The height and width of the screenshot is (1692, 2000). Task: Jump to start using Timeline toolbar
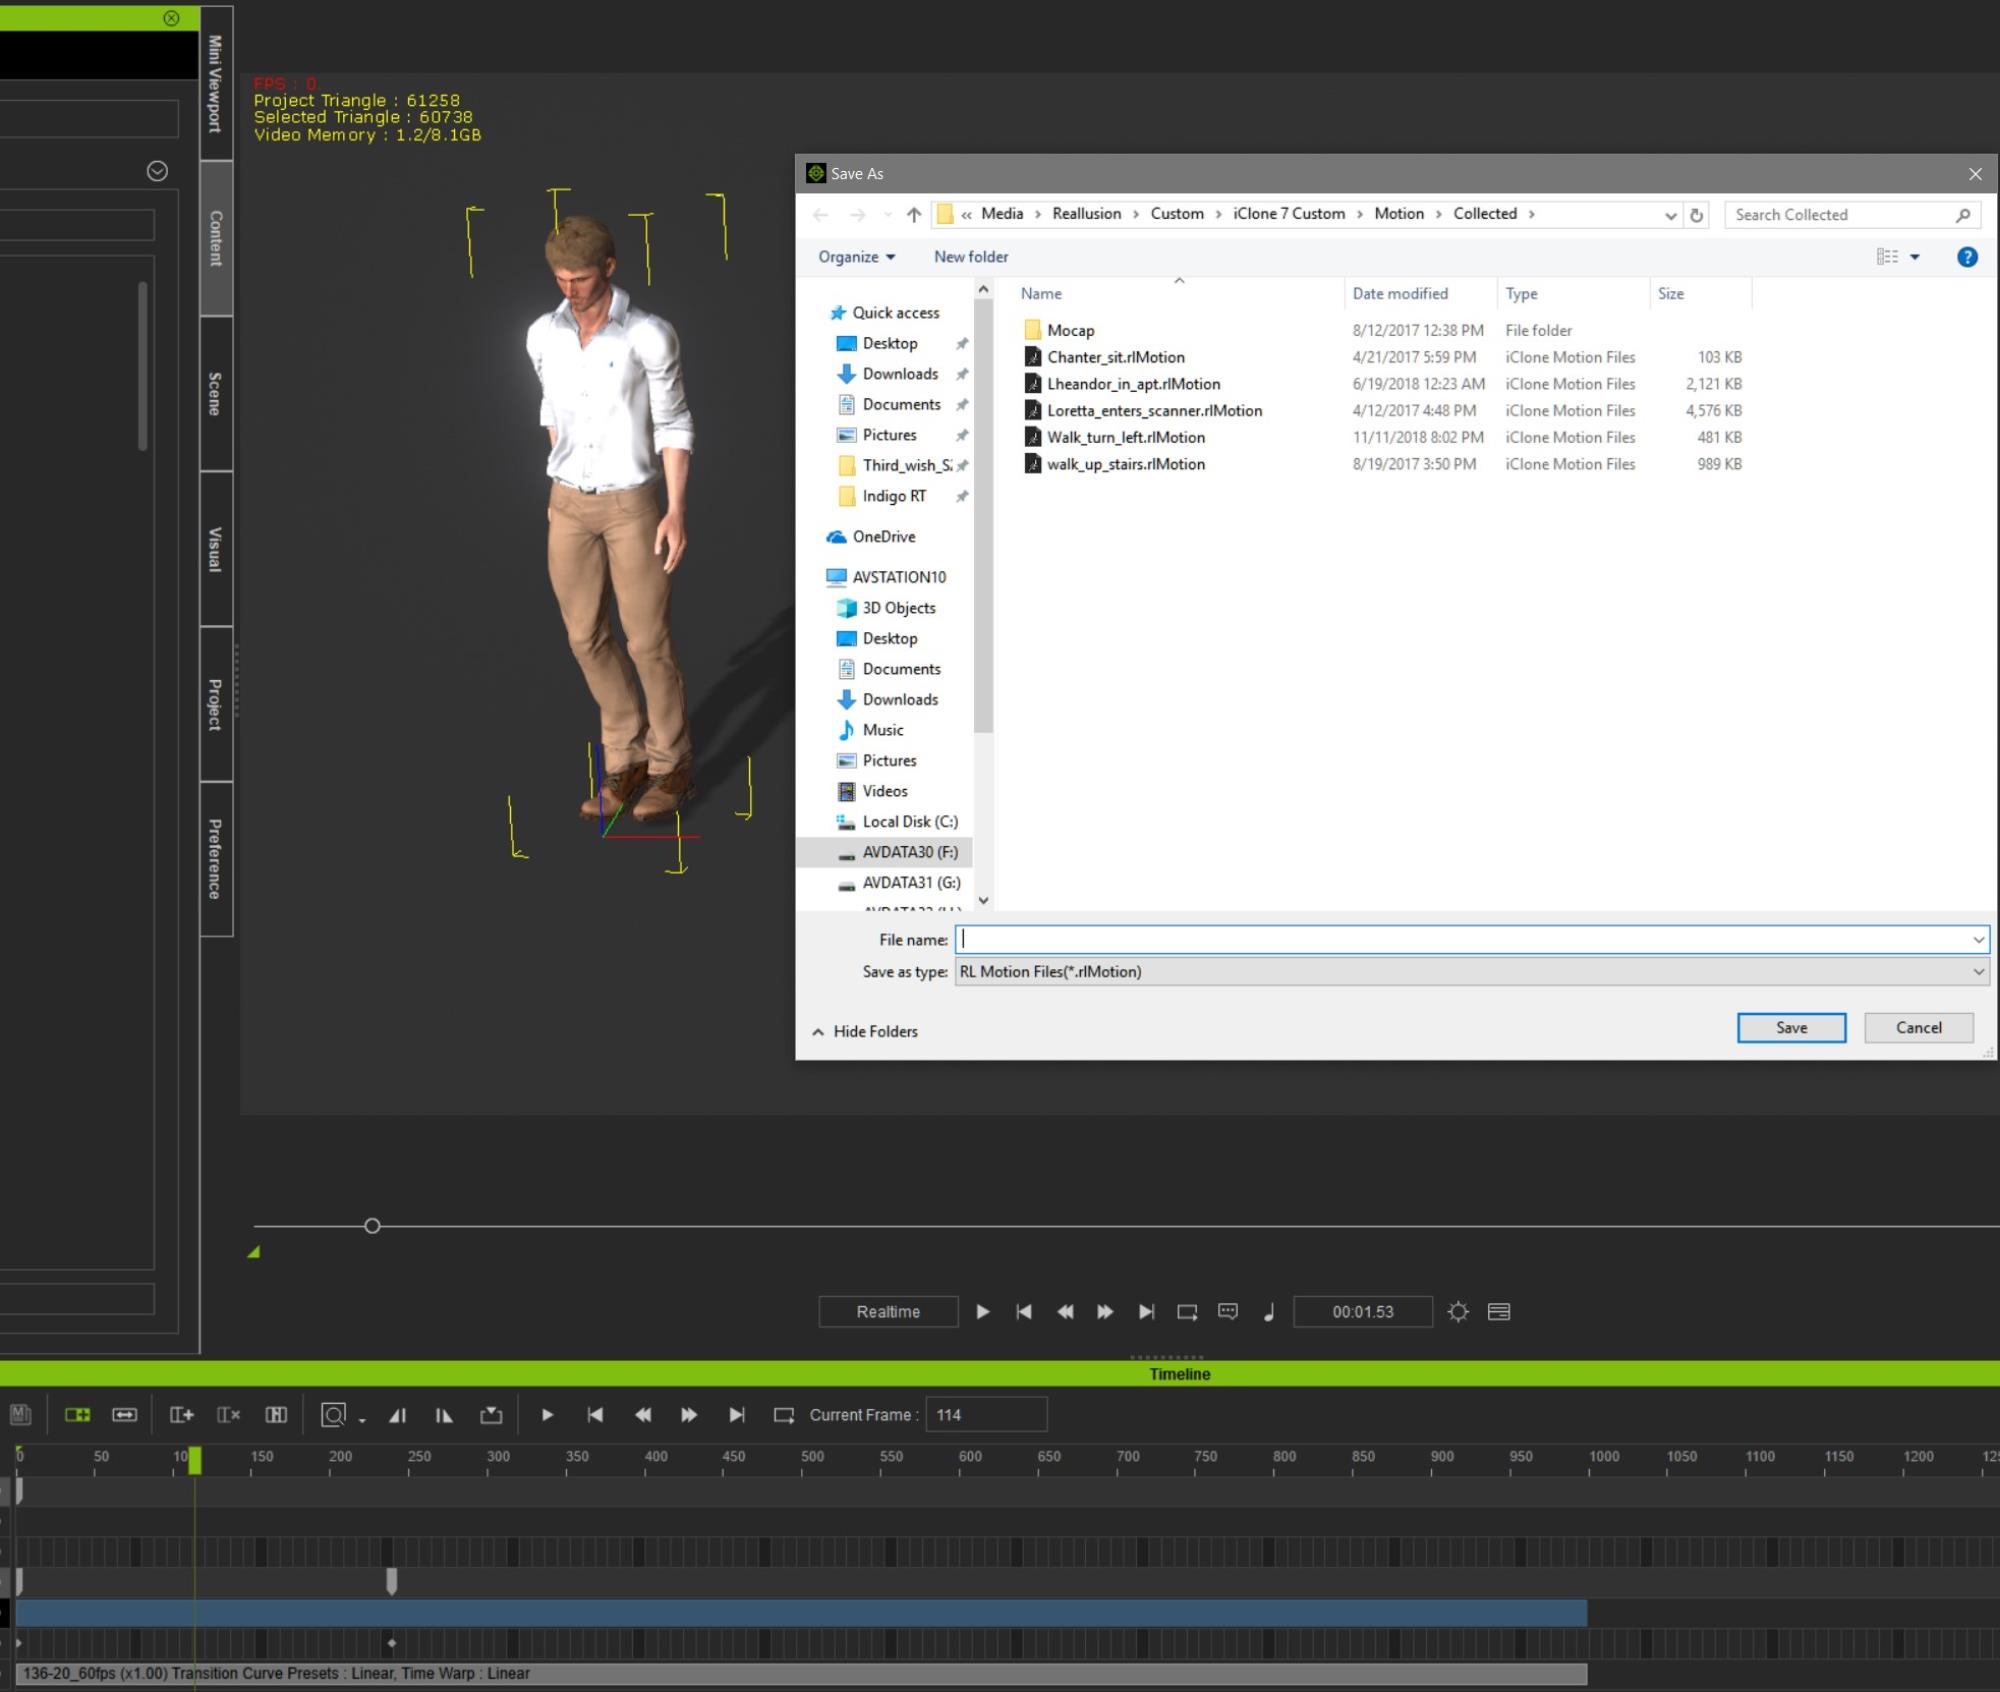coord(595,1415)
